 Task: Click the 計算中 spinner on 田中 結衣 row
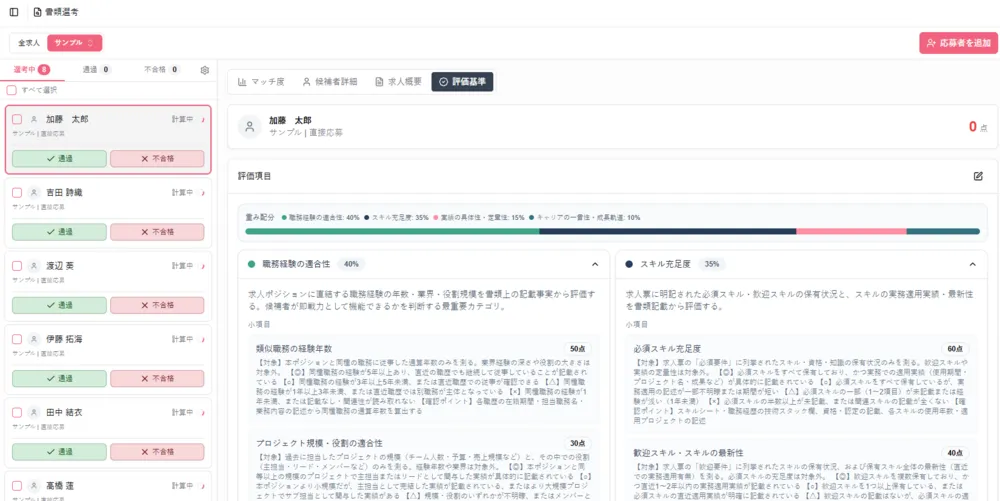pyautogui.click(x=202, y=412)
